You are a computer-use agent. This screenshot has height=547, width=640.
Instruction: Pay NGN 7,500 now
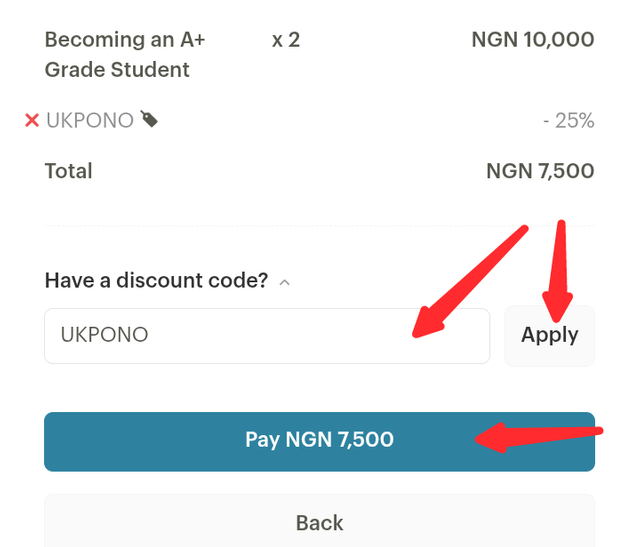[x=319, y=442]
